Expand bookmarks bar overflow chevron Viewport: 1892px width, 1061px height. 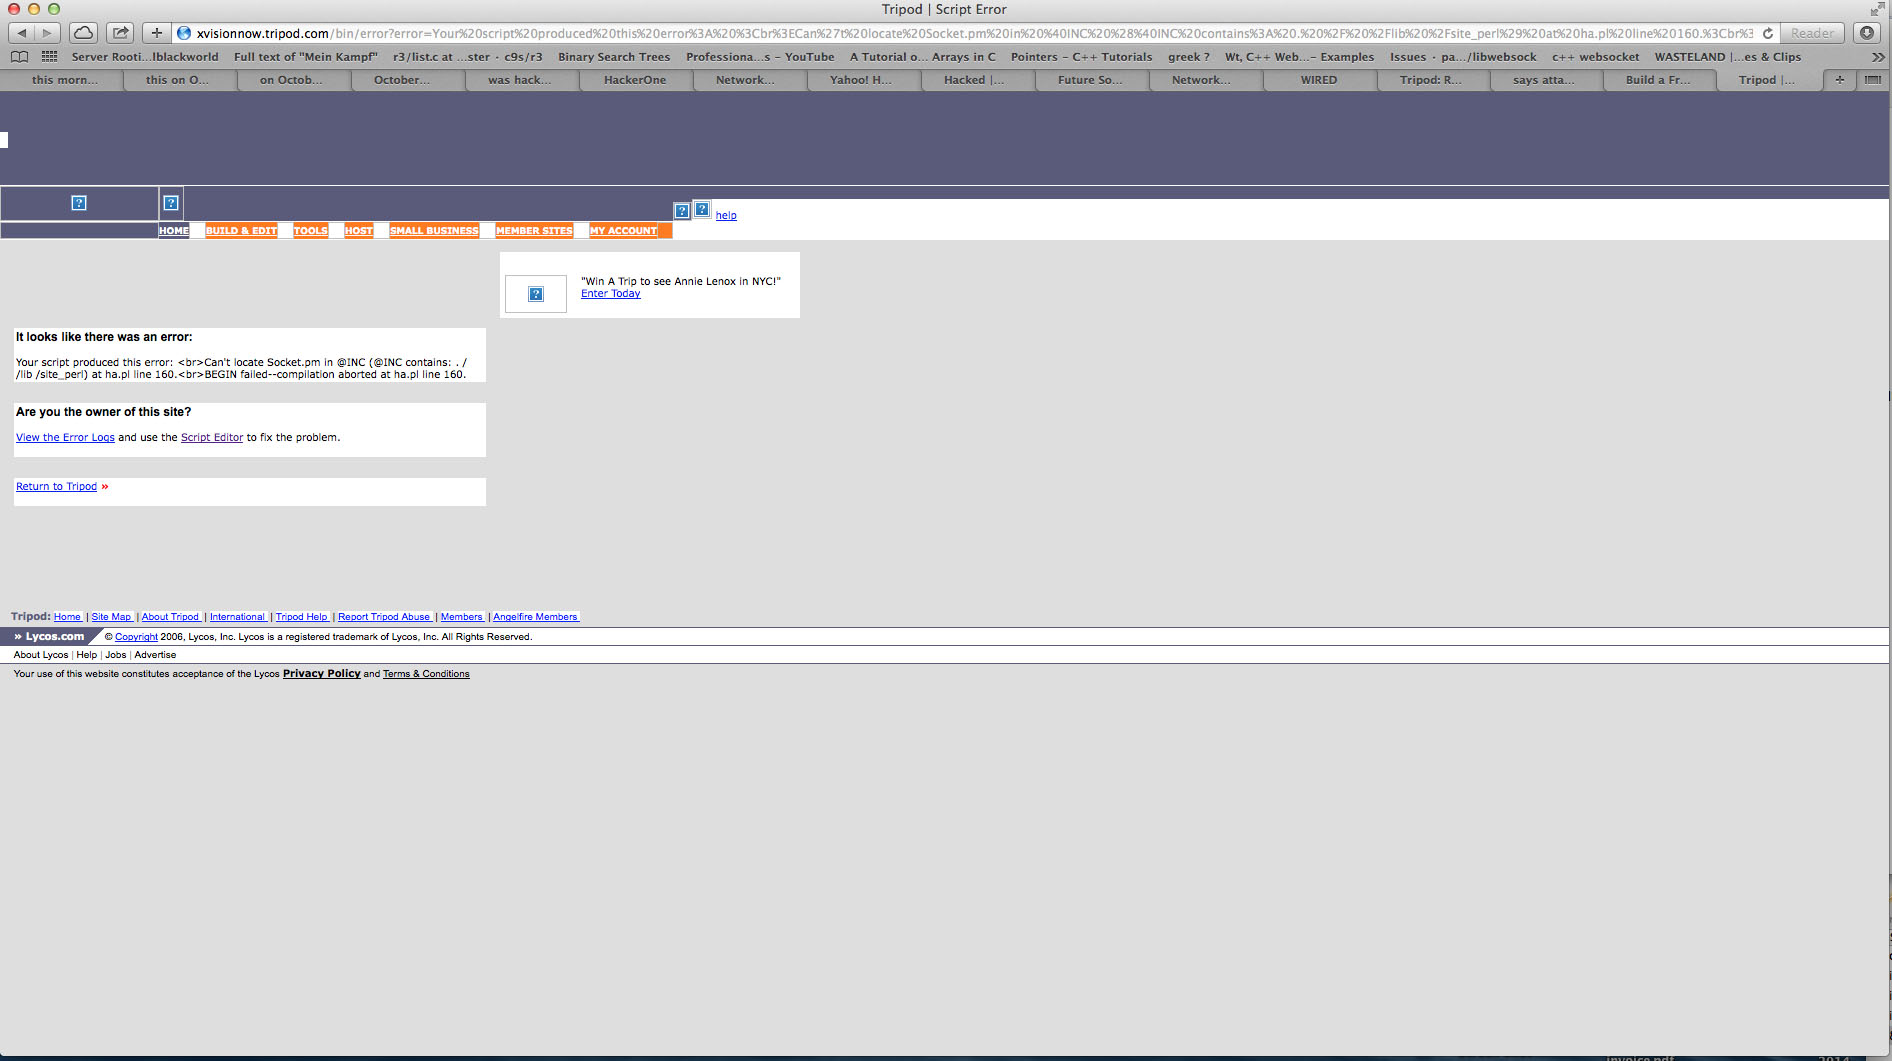pyautogui.click(x=1877, y=57)
